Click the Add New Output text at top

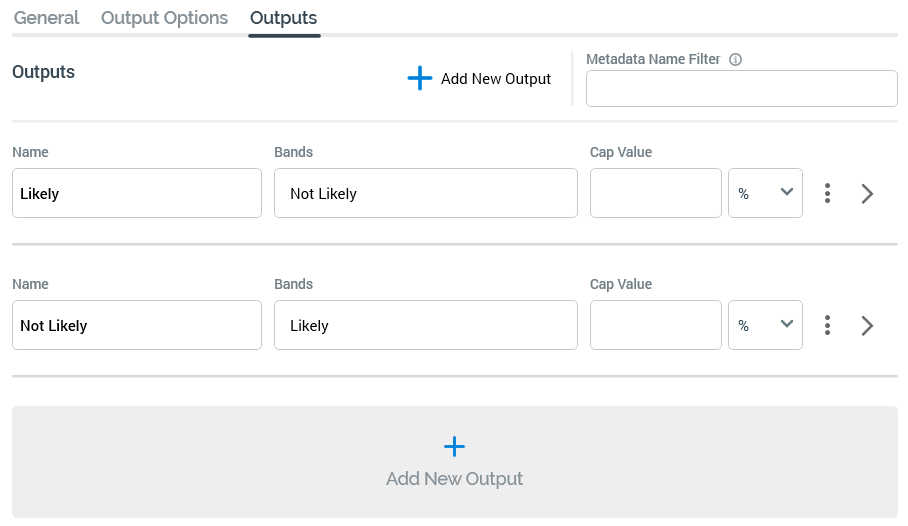pyautogui.click(x=496, y=79)
